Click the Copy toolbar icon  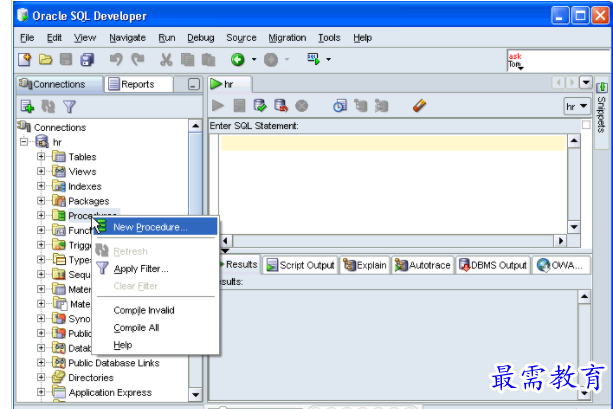click(x=187, y=59)
